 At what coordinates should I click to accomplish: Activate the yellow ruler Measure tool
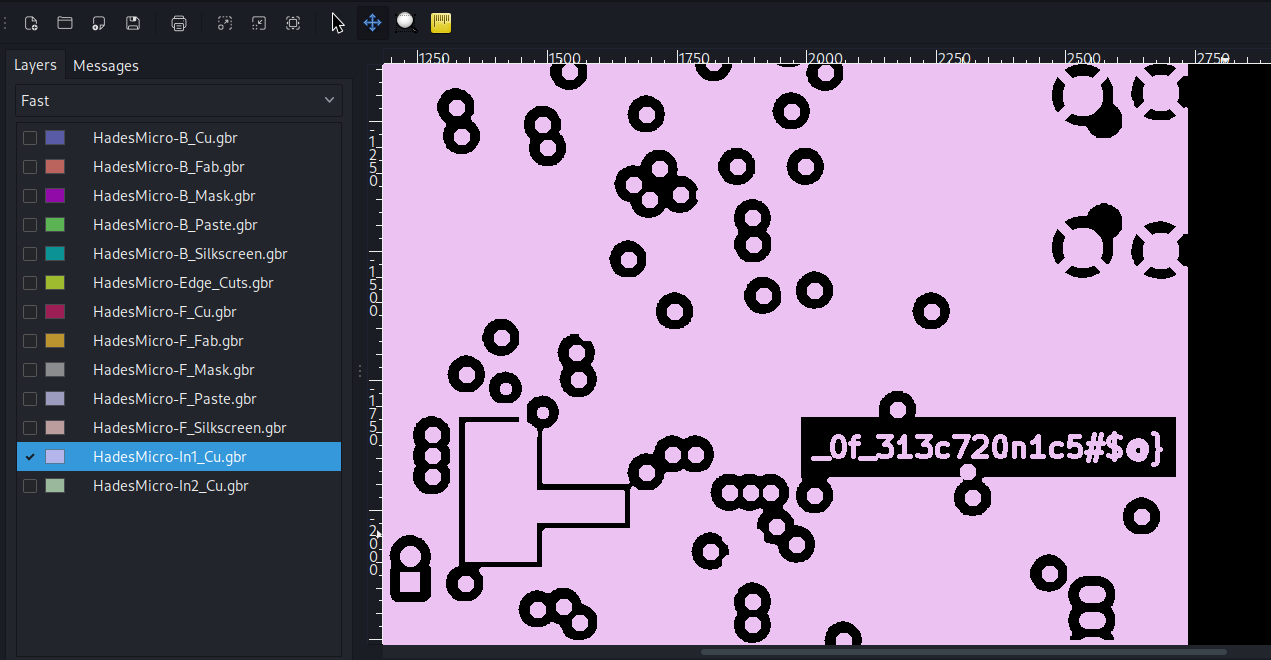coord(440,23)
